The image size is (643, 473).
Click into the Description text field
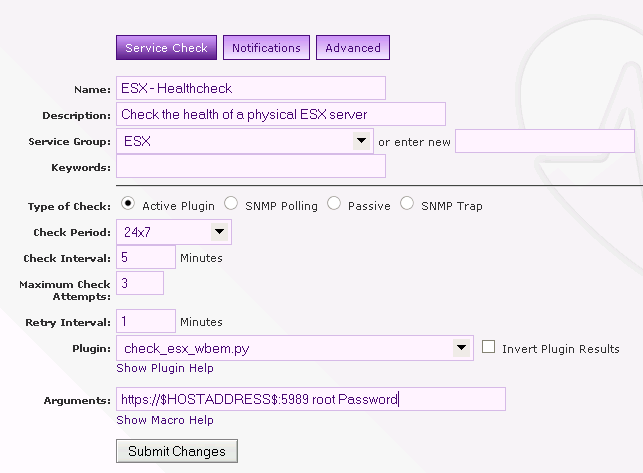(x=280, y=114)
